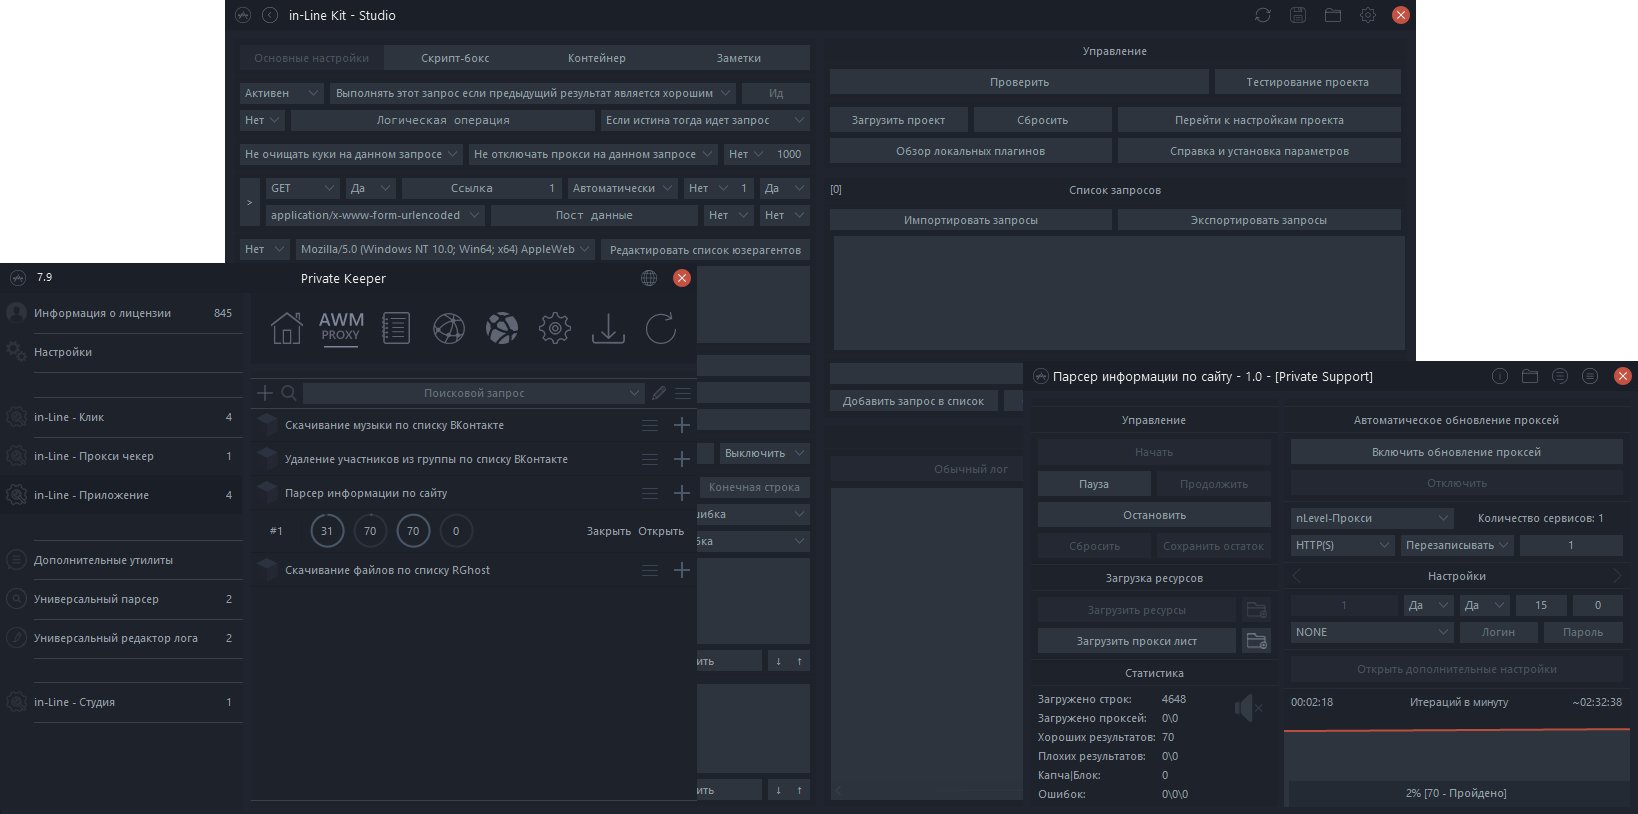Click the 'Ссылка' input field in Studio
Screen dimensions: 1638x814
pos(481,188)
